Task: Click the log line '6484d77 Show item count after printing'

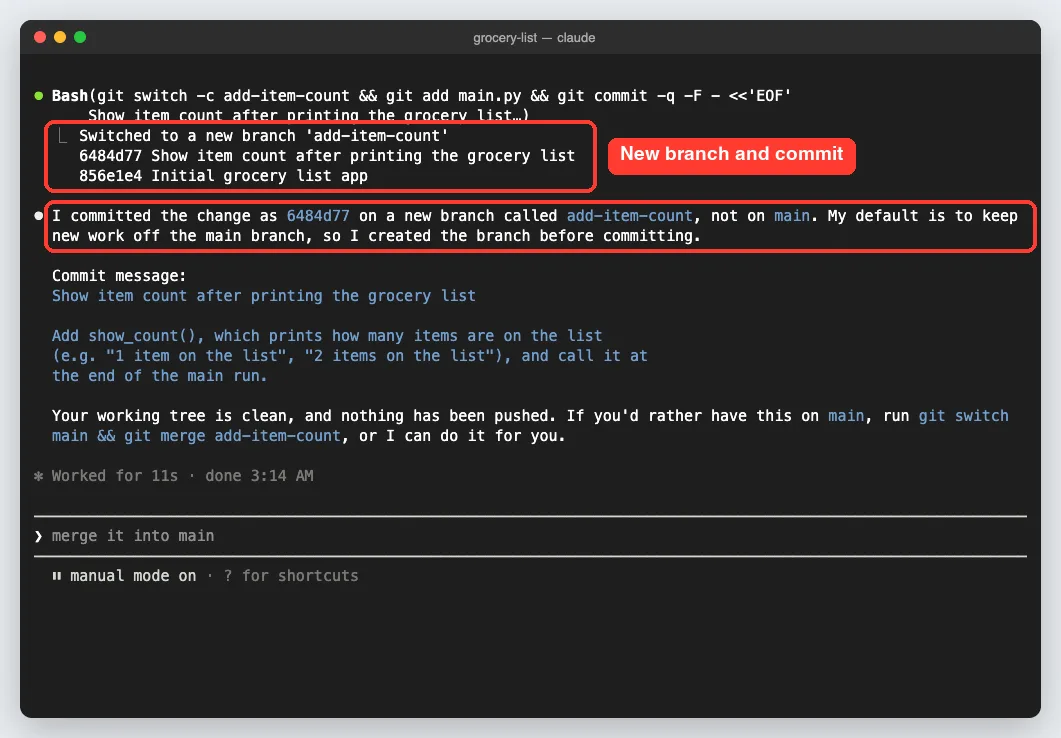Action: click(x=327, y=156)
